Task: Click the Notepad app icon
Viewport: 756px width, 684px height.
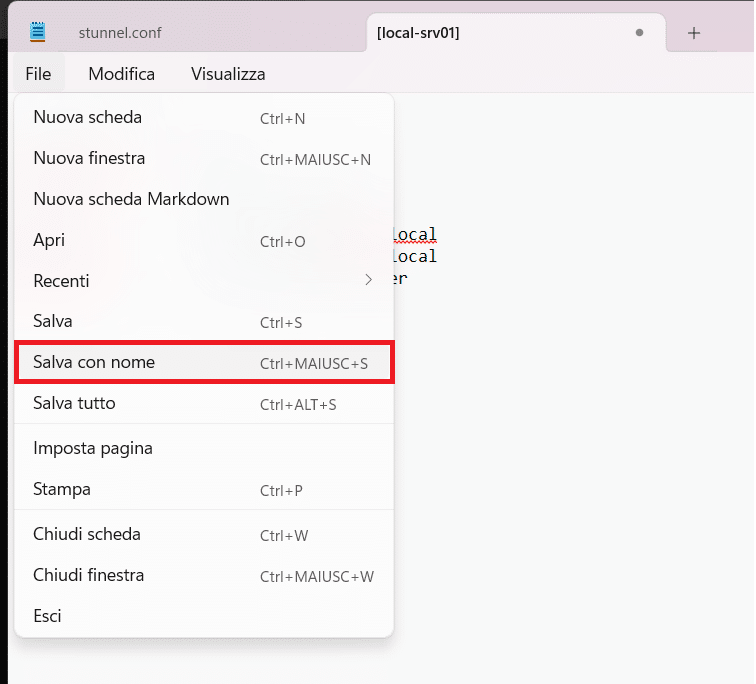Action: (x=38, y=32)
